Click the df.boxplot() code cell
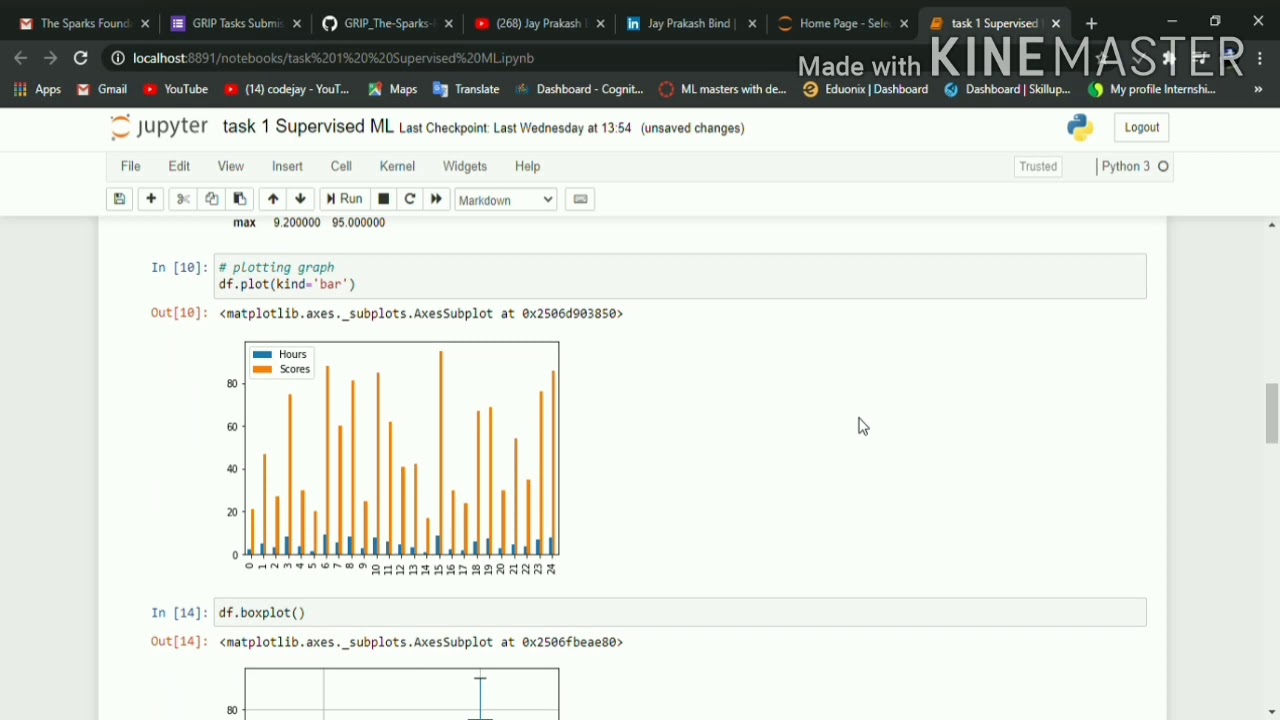The width and height of the screenshot is (1280, 720). [x=680, y=612]
